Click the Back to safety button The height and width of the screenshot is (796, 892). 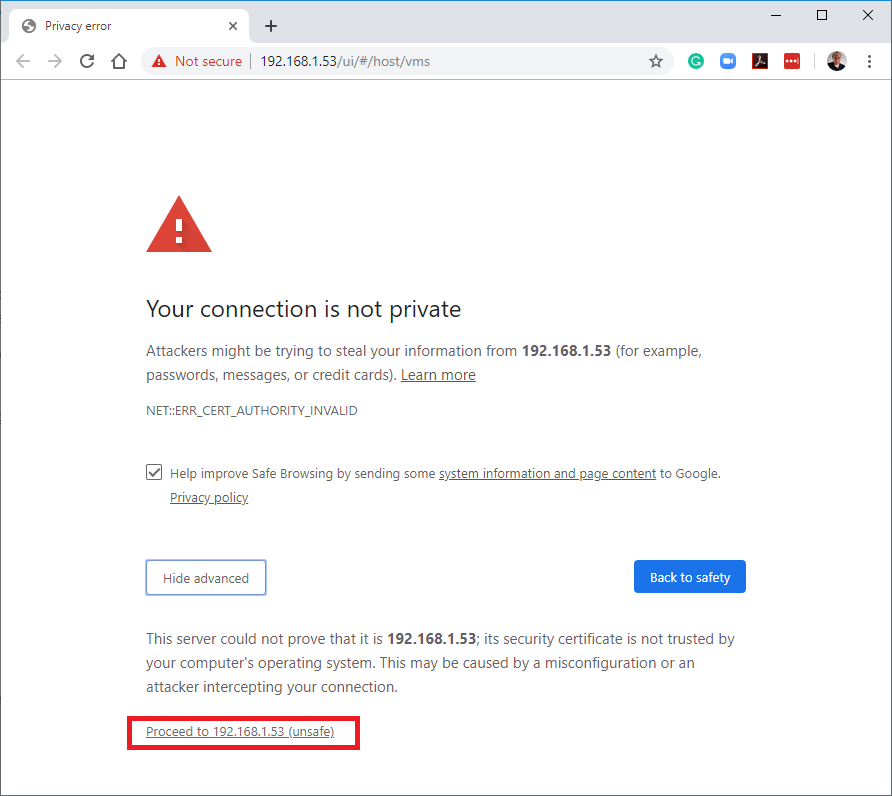pyautogui.click(x=690, y=577)
